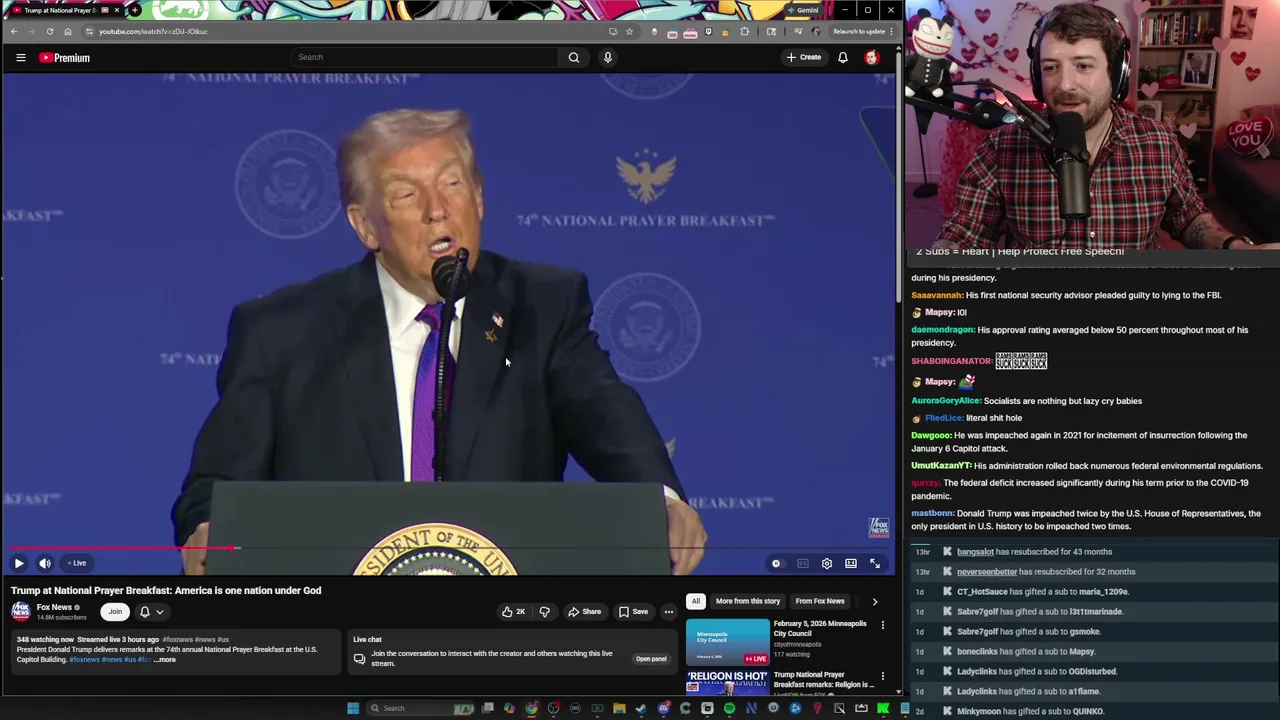1280x720 pixels.
Task: Go back in the browser
Action: click(14, 31)
